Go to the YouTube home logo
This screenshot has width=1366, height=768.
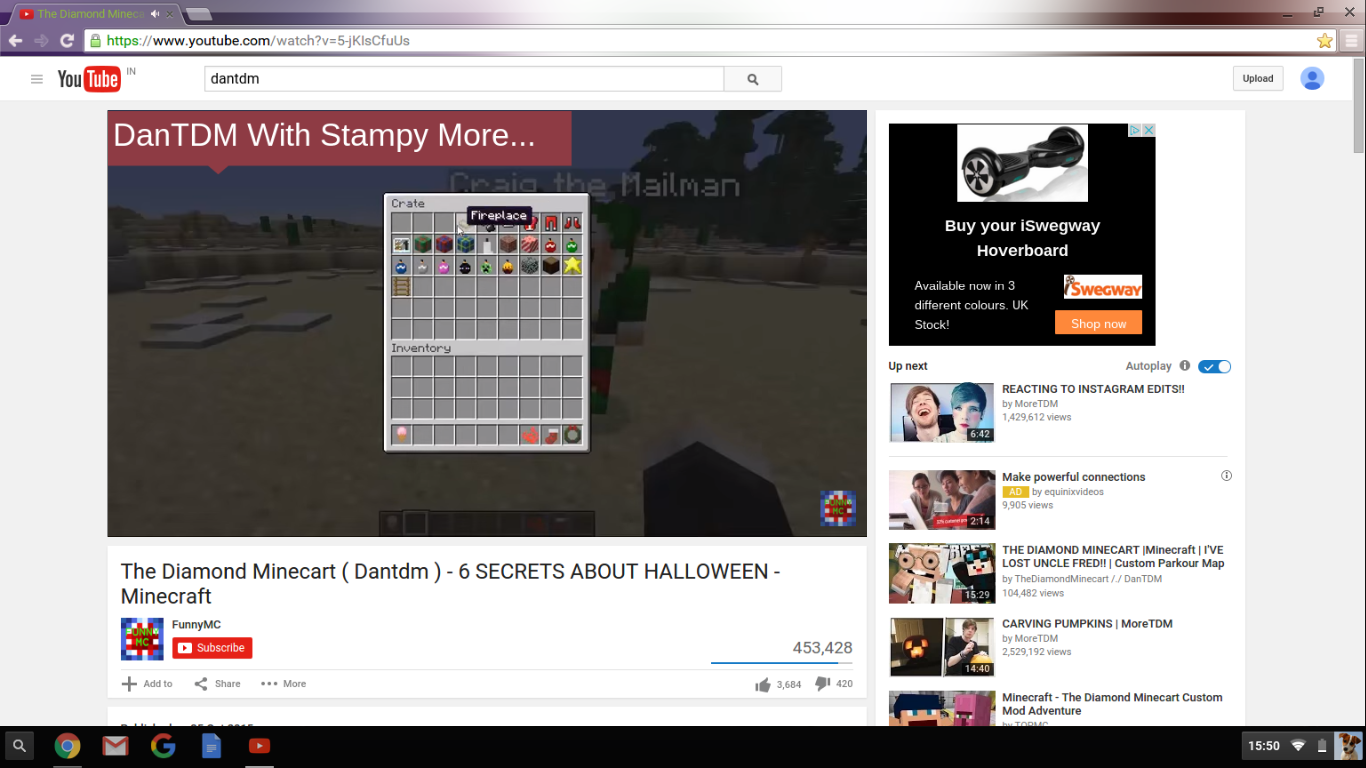[x=89, y=79]
